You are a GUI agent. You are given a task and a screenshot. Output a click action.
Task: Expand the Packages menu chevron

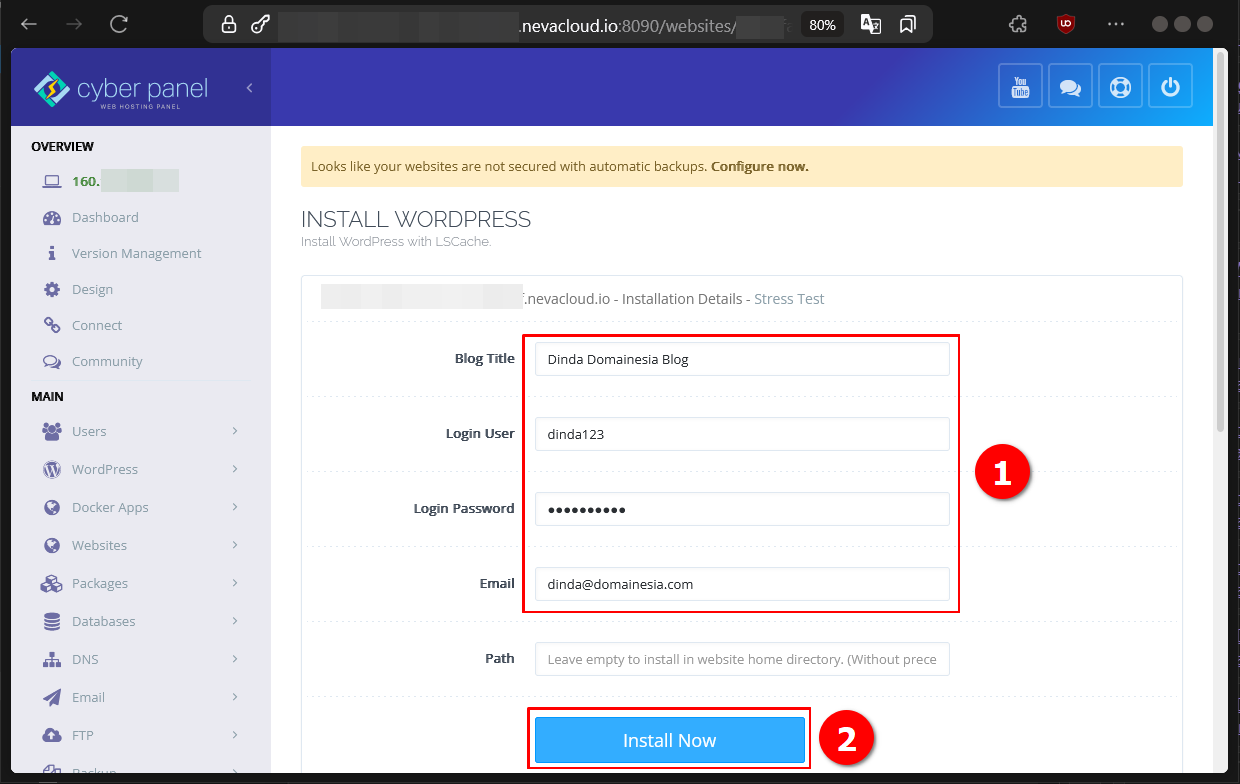[235, 583]
